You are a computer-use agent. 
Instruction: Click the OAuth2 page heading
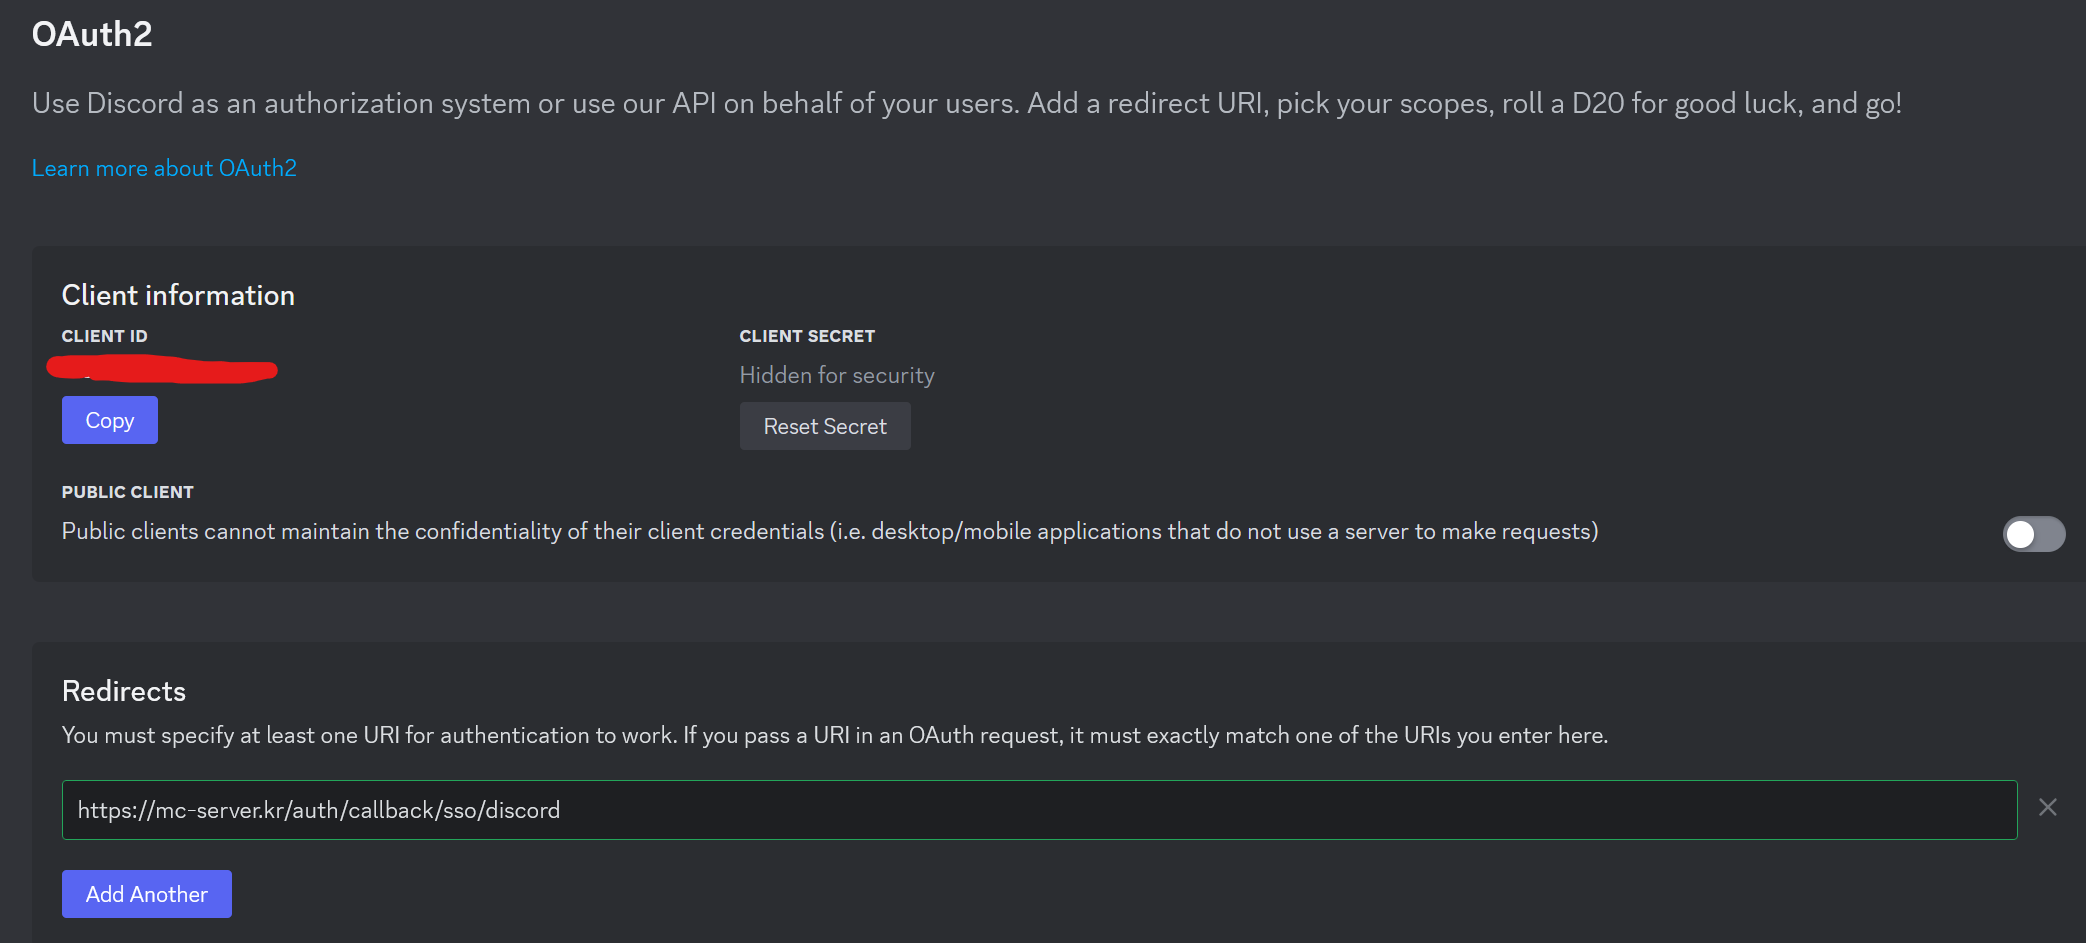(x=92, y=34)
